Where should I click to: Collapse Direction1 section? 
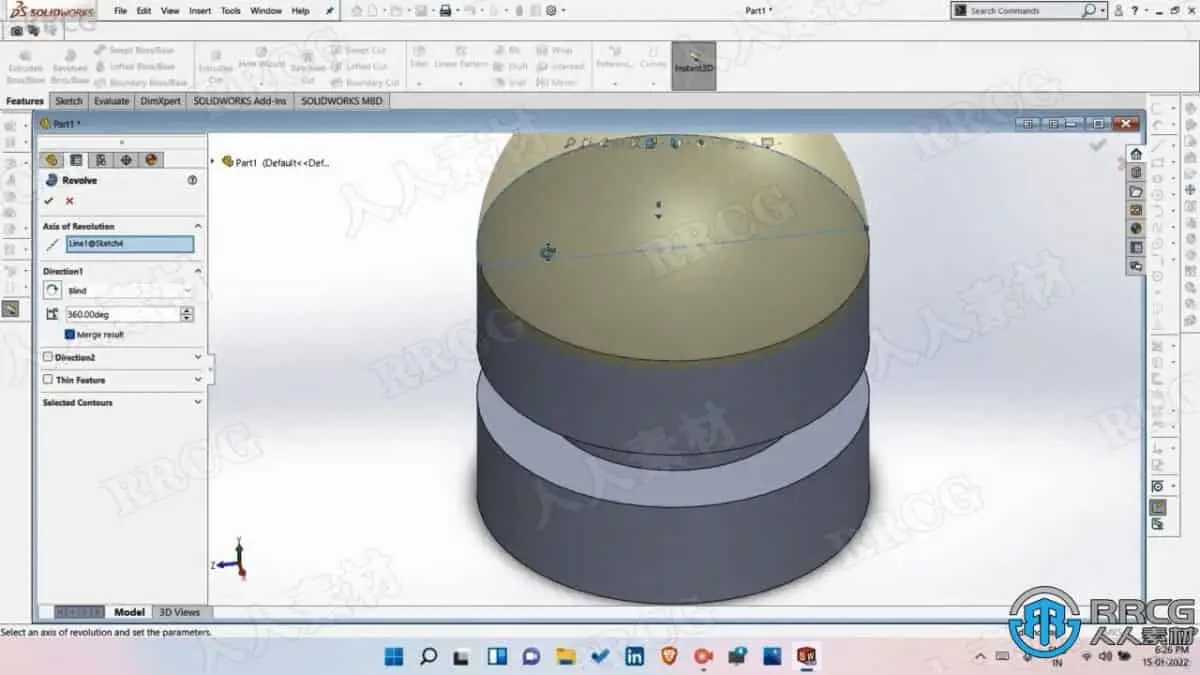(197, 271)
